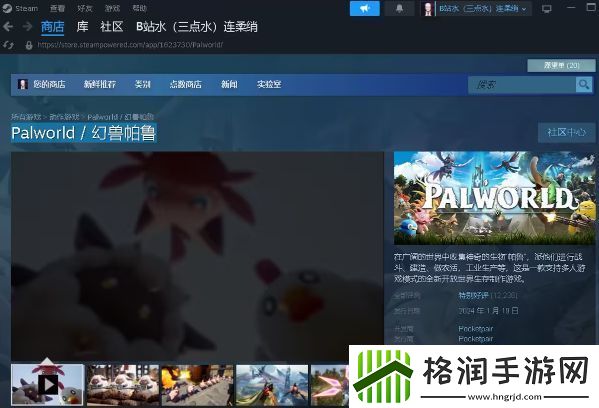Open 类别 categories menu

click(142, 84)
